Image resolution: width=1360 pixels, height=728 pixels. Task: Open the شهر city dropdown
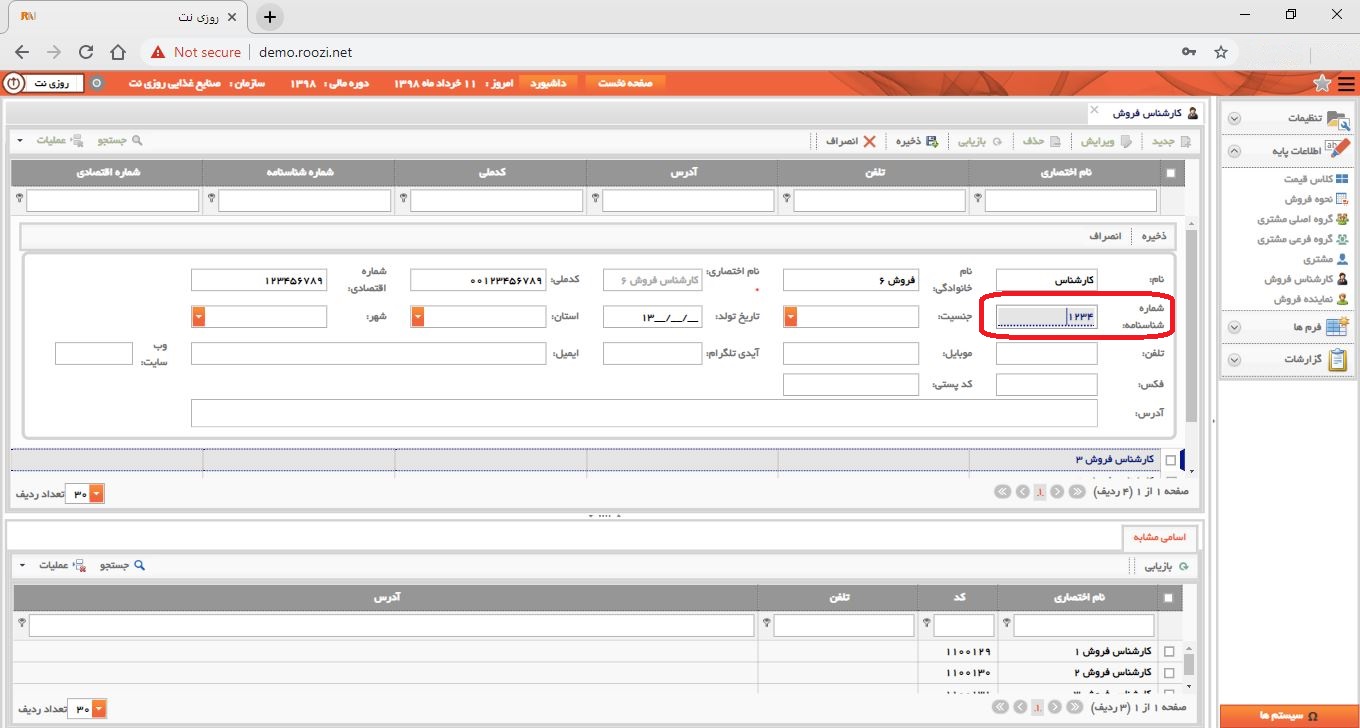pos(198,316)
